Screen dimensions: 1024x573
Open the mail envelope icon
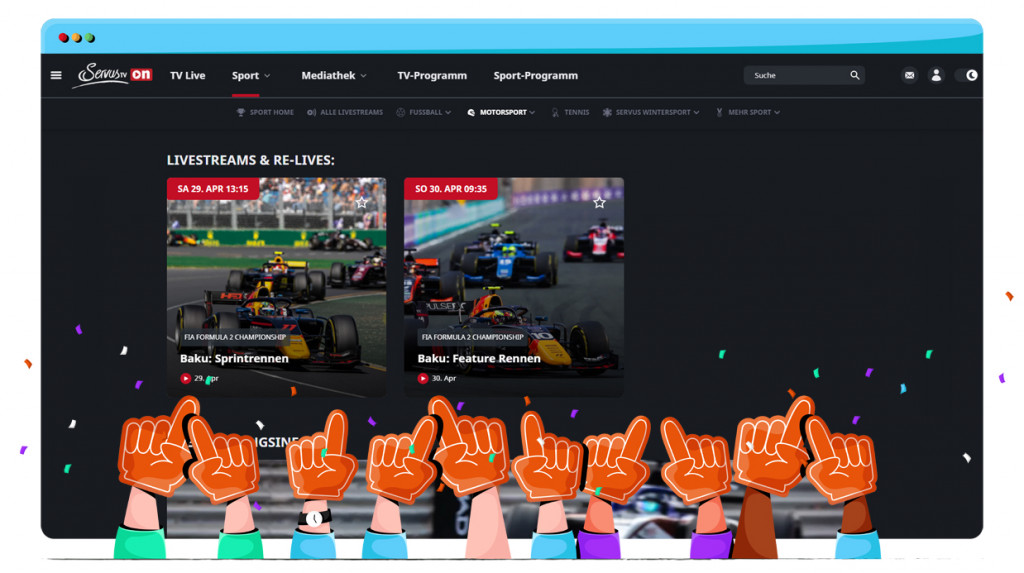click(909, 76)
